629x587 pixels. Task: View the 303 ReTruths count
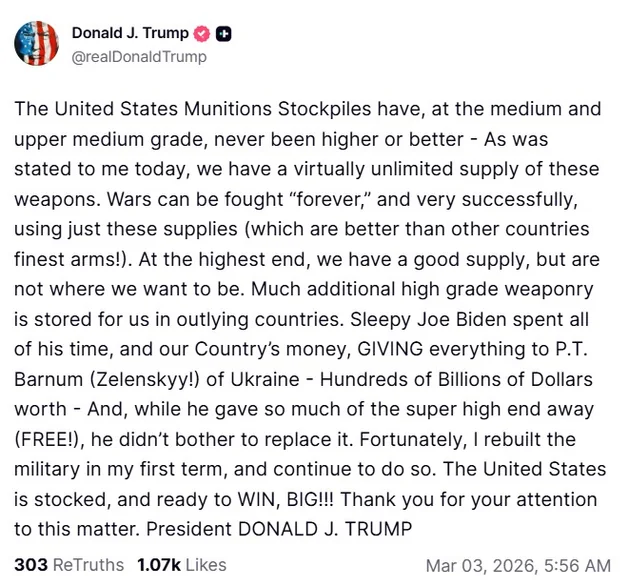[x=30, y=565]
